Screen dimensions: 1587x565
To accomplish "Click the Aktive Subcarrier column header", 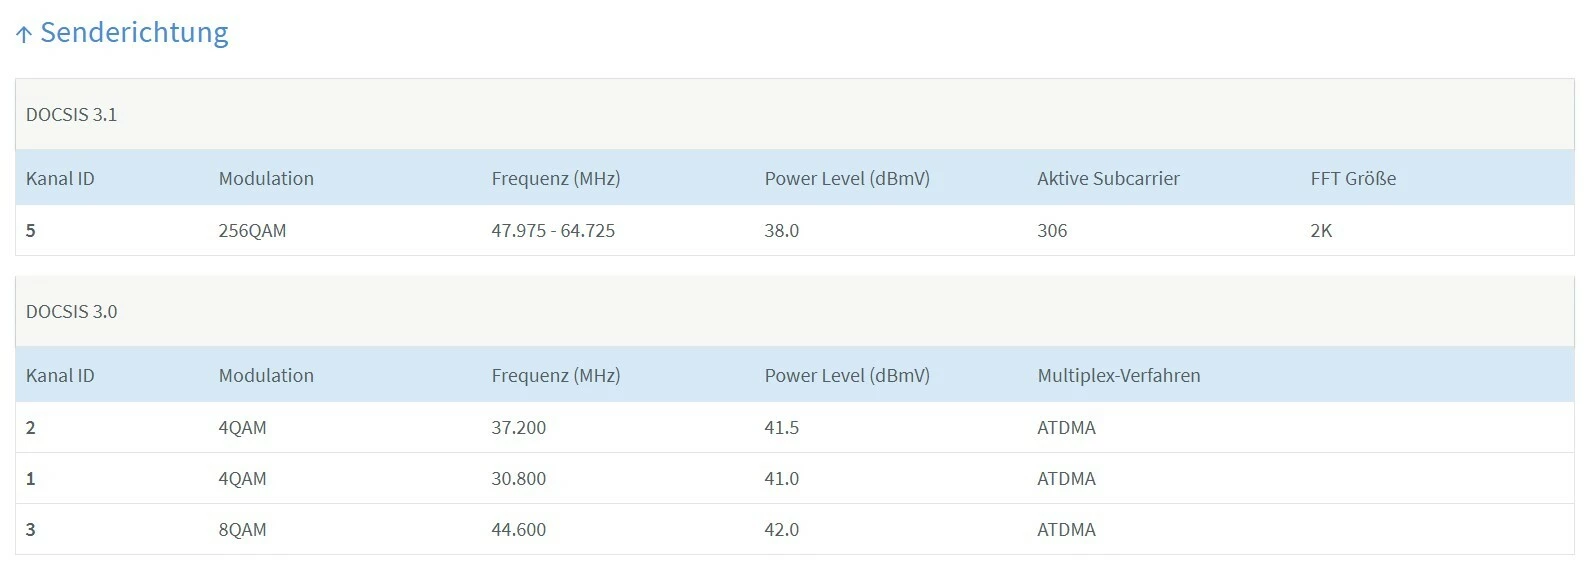I will (x=1108, y=179).
